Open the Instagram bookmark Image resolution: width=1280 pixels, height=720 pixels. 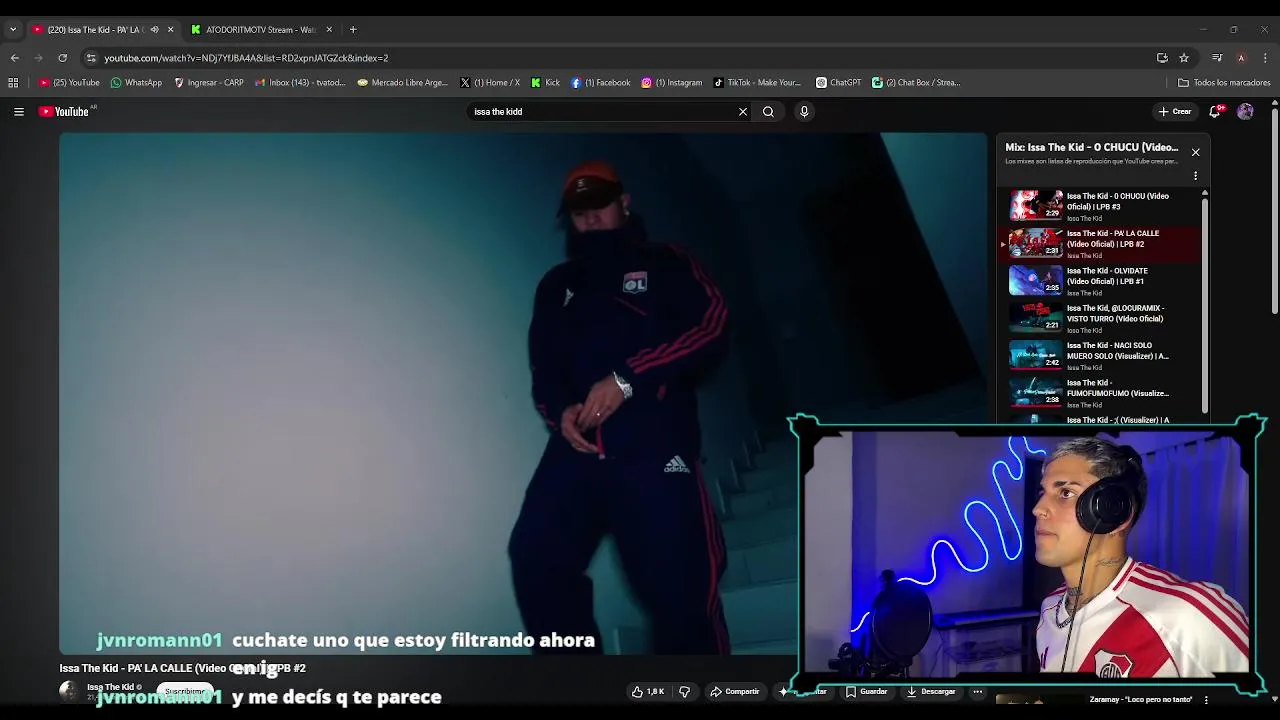[672, 83]
